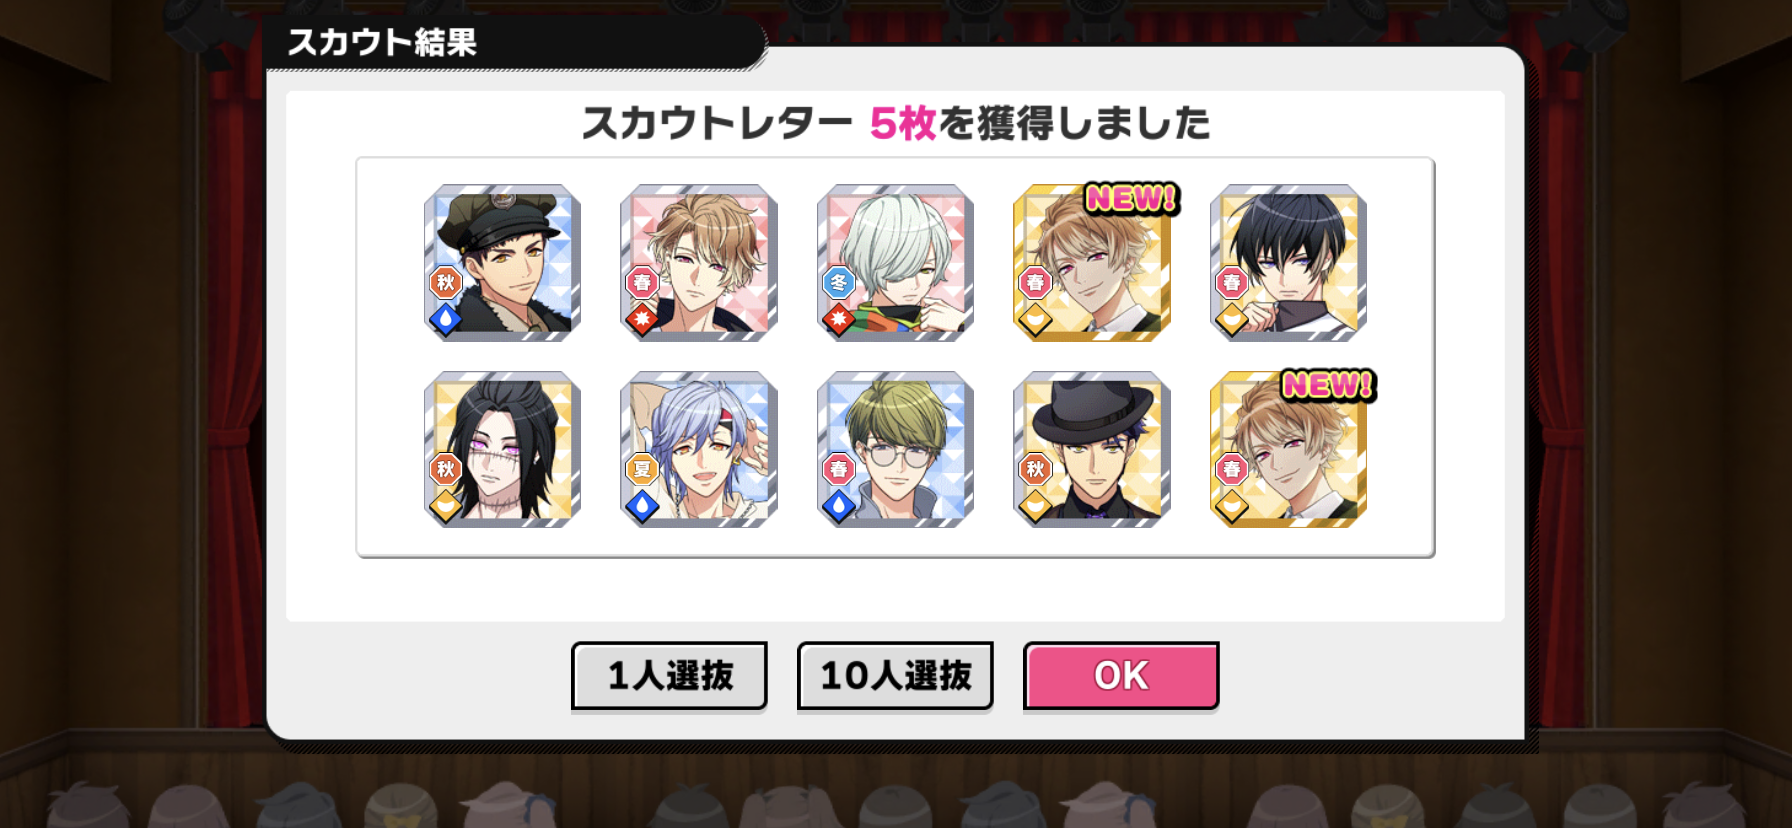Open the NEW gold card in top row

tap(1092, 263)
